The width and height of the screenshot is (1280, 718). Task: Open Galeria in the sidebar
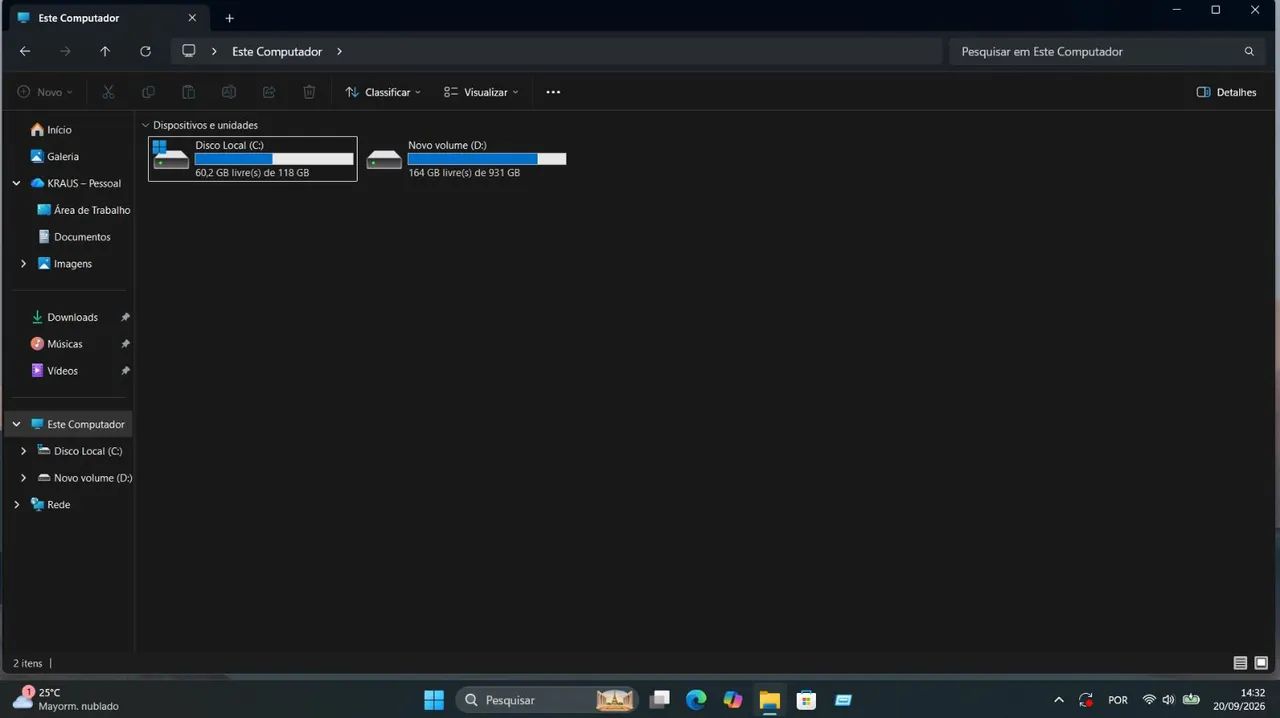pyautogui.click(x=62, y=157)
